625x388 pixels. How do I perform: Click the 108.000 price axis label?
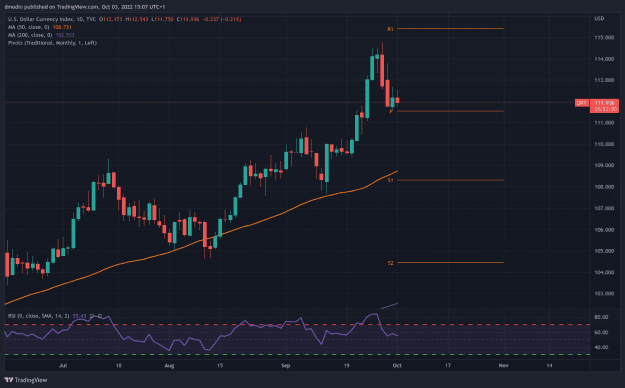tap(604, 187)
